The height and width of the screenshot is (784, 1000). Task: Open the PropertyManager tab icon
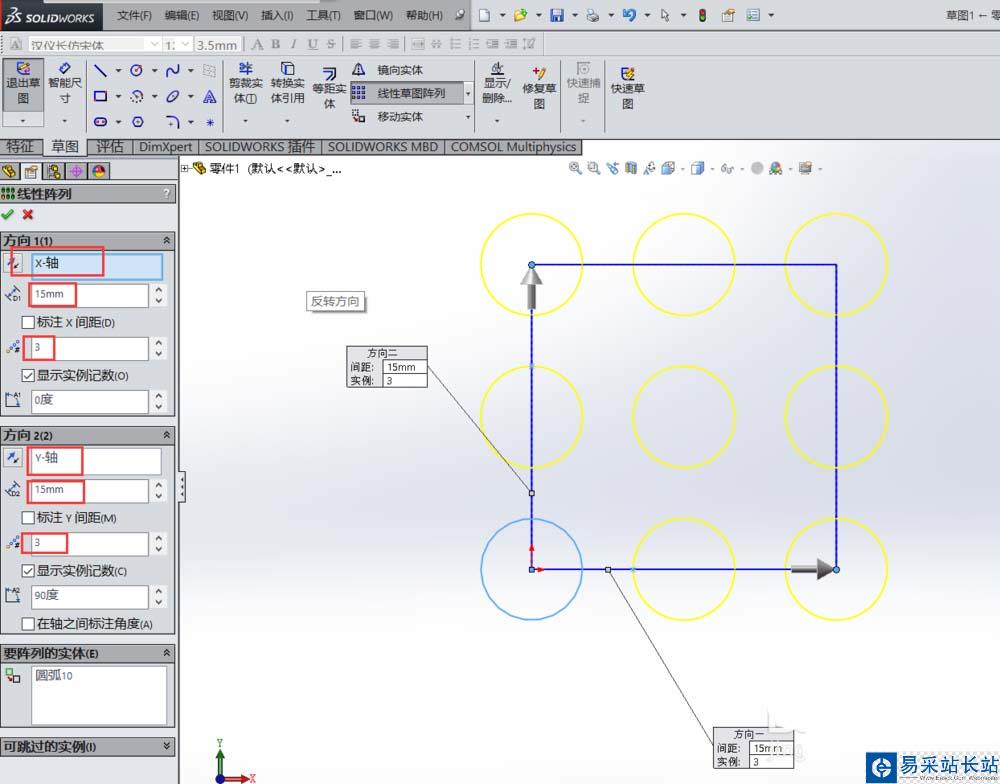tap(31, 171)
